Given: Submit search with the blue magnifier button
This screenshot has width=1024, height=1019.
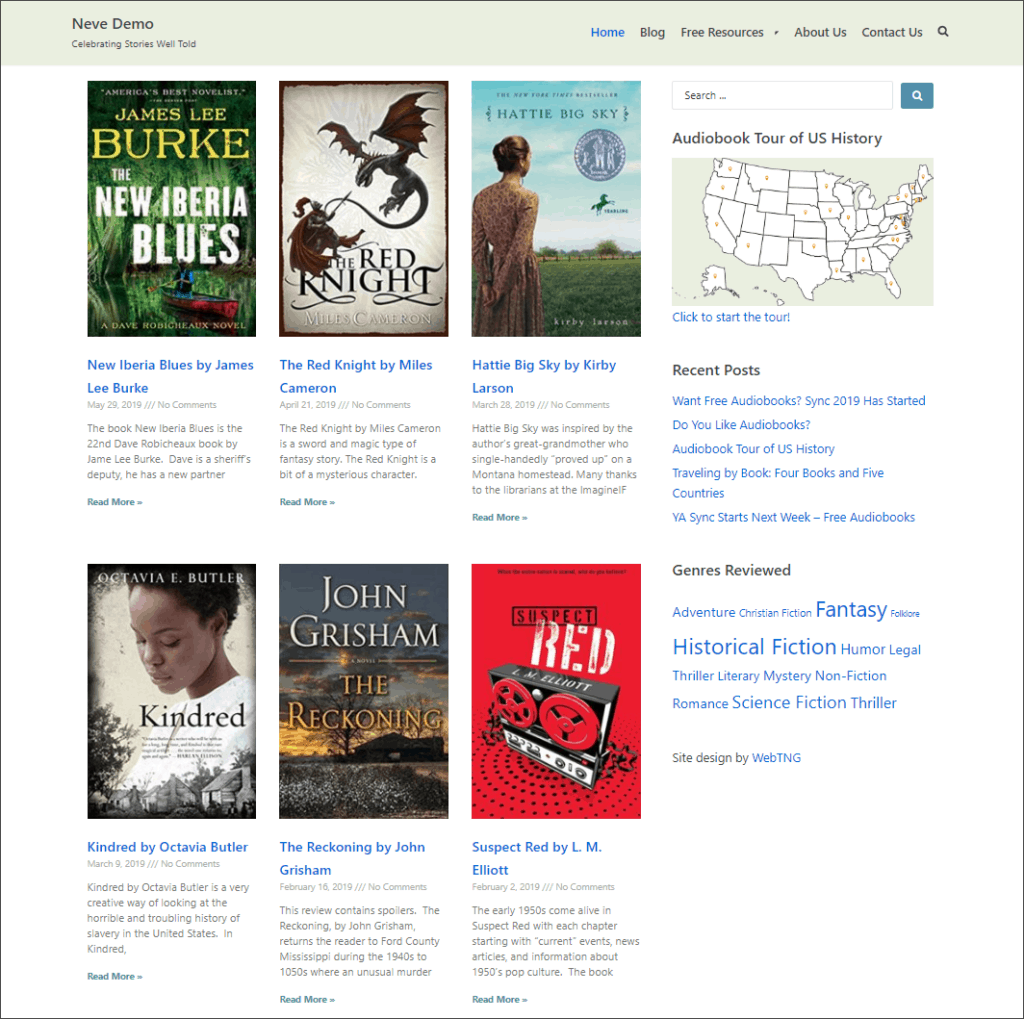Looking at the screenshot, I should click(916, 95).
